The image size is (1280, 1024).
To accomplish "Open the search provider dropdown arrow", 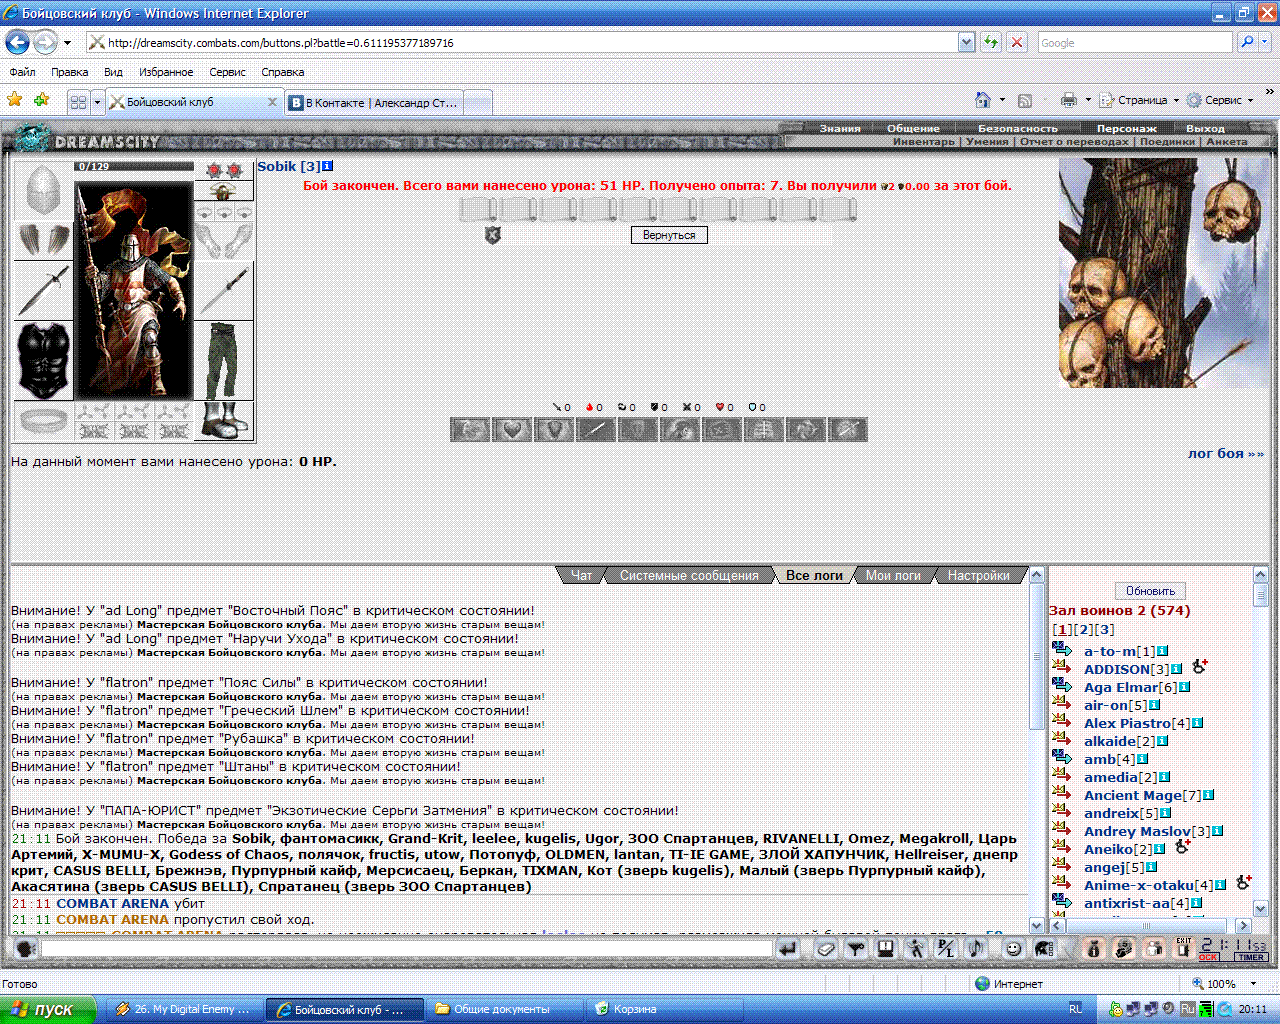I will pyautogui.click(x=1265, y=42).
